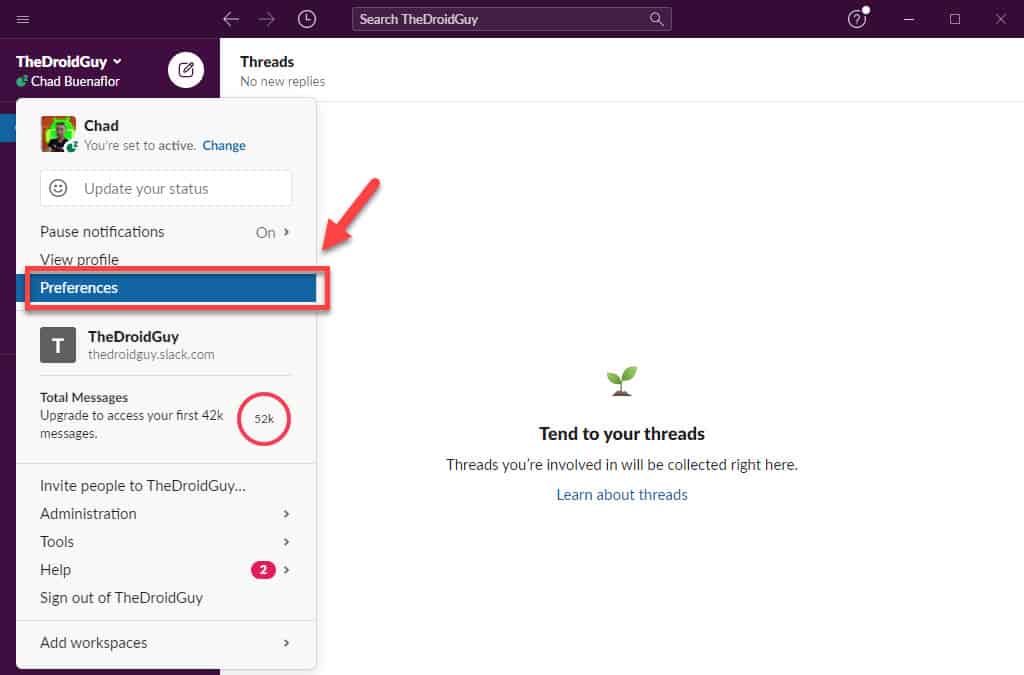Click the search magnifier icon
This screenshot has width=1024, height=675.
coord(656,19)
